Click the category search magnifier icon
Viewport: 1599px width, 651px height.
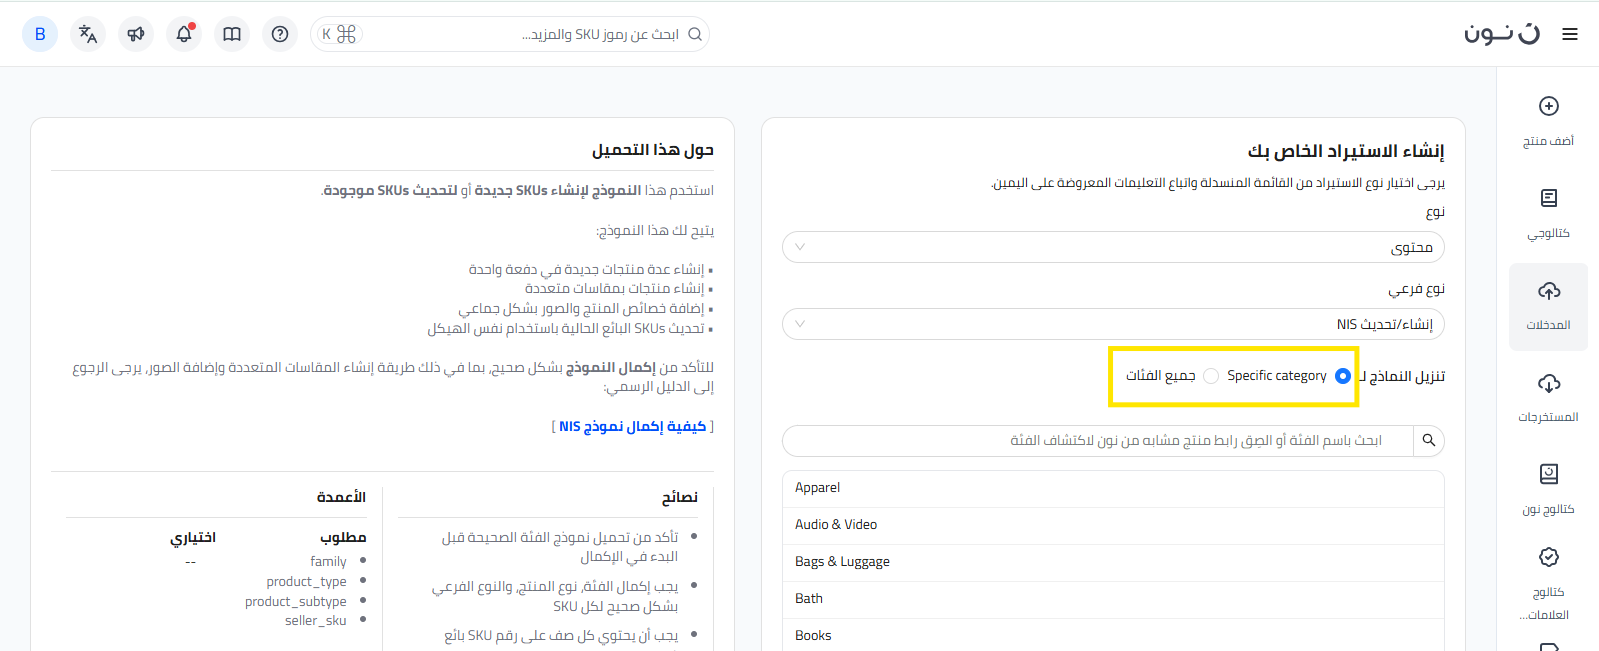pyautogui.click(x=1429, y=440)
